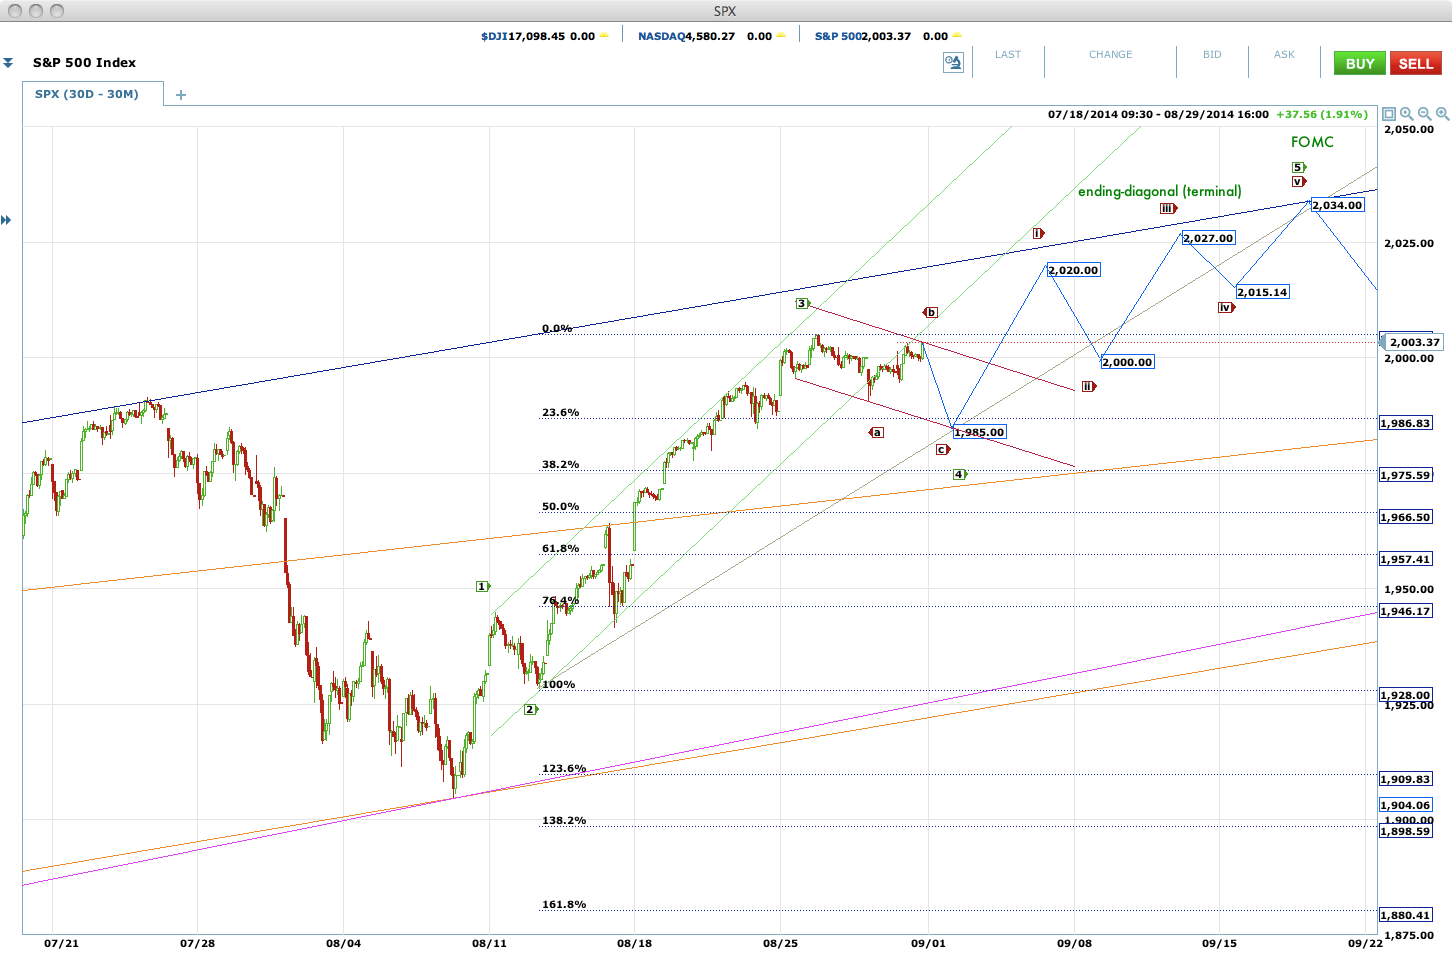1452x969 pixels.
Task: Select the green wave 1 marker
Action: point(483,586)
